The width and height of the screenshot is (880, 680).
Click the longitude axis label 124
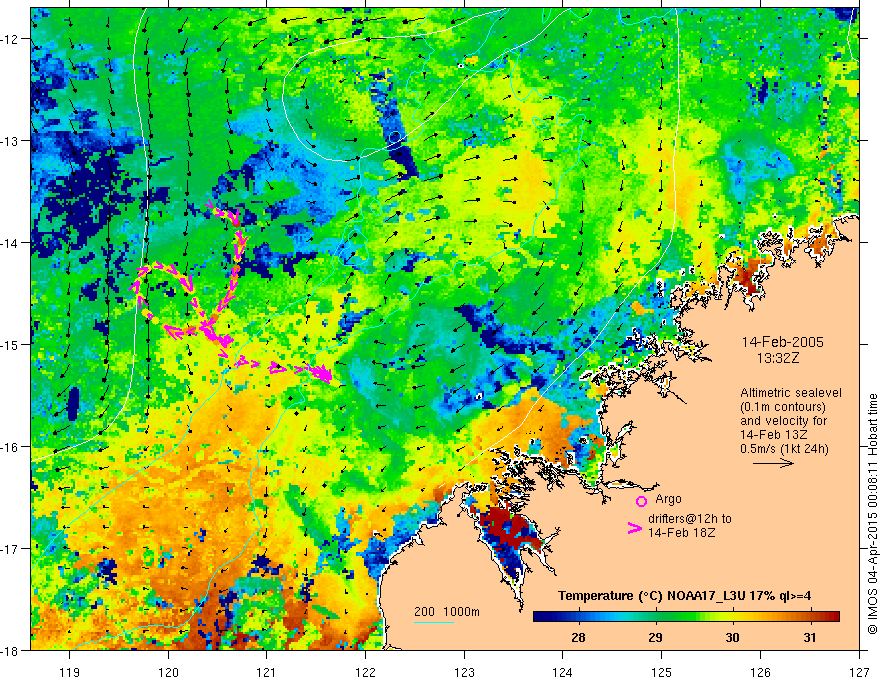pyautogui.click(x=563, y=672)
